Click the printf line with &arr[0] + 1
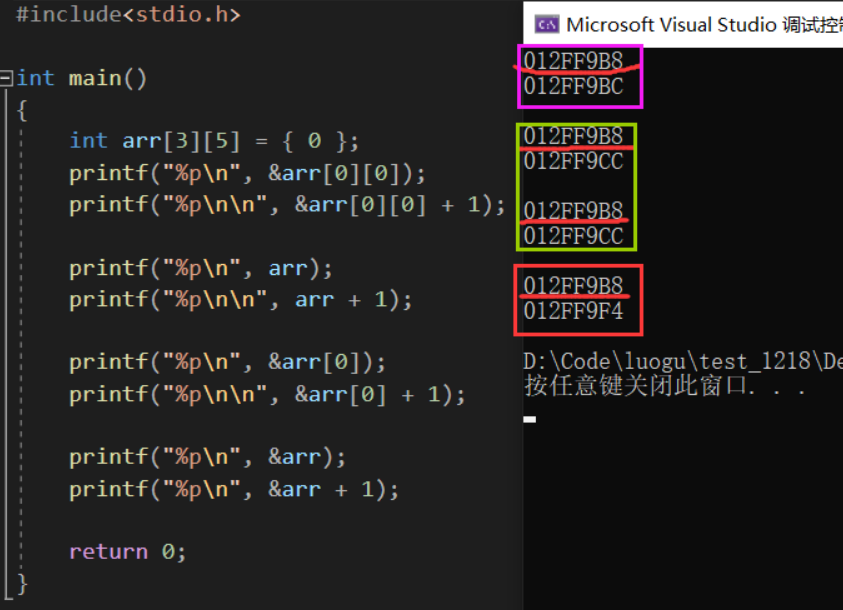843x610 pixels. 267,395
